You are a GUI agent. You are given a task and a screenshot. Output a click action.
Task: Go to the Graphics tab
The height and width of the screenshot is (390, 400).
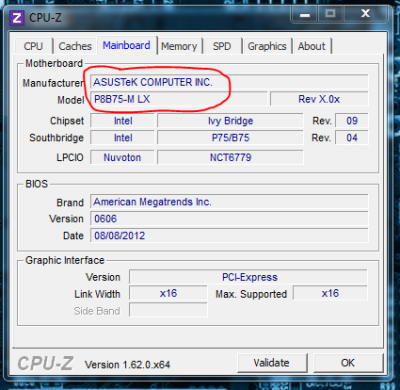267,46
